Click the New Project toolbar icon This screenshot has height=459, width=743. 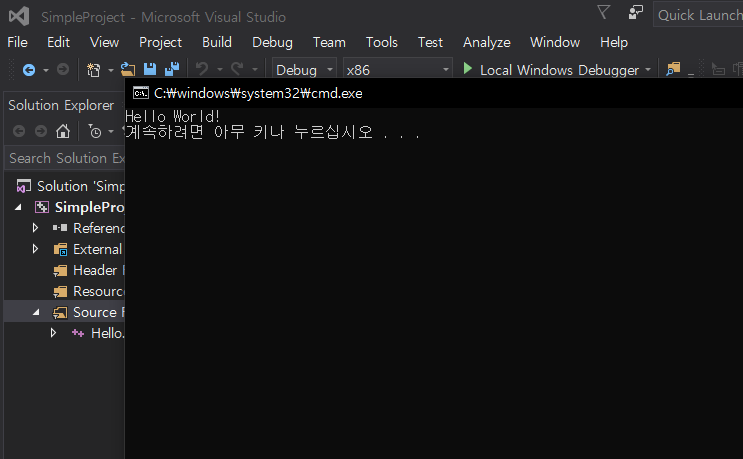(93, 70)
